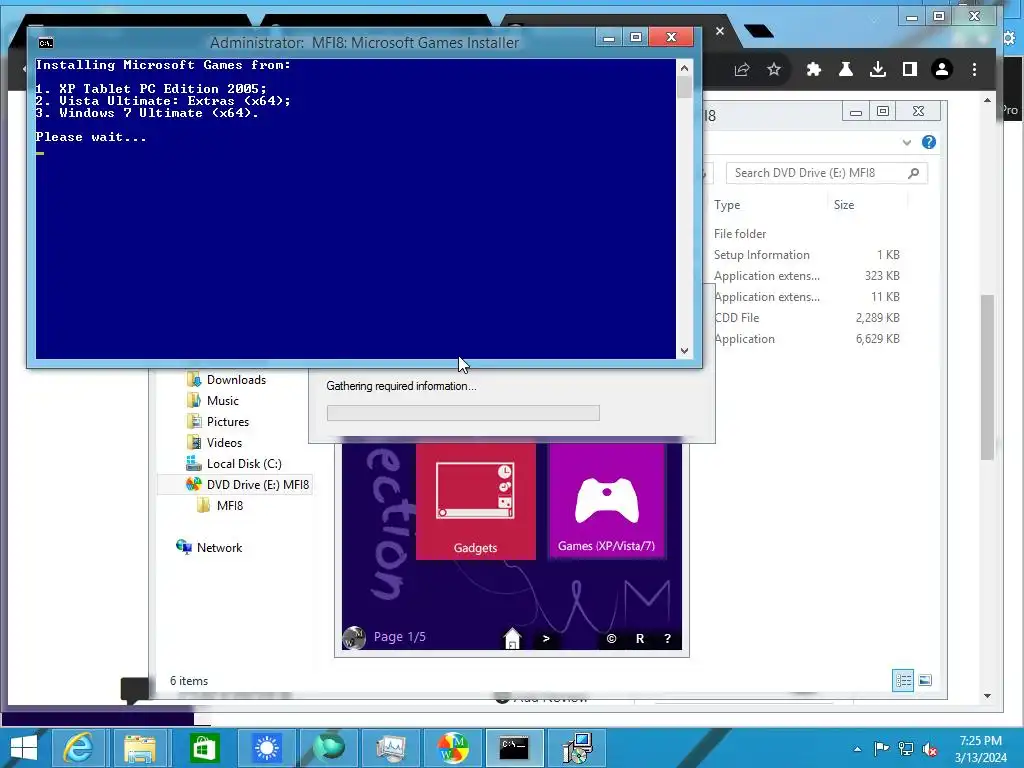Select Network in navigation pane

tap(219, 548)
